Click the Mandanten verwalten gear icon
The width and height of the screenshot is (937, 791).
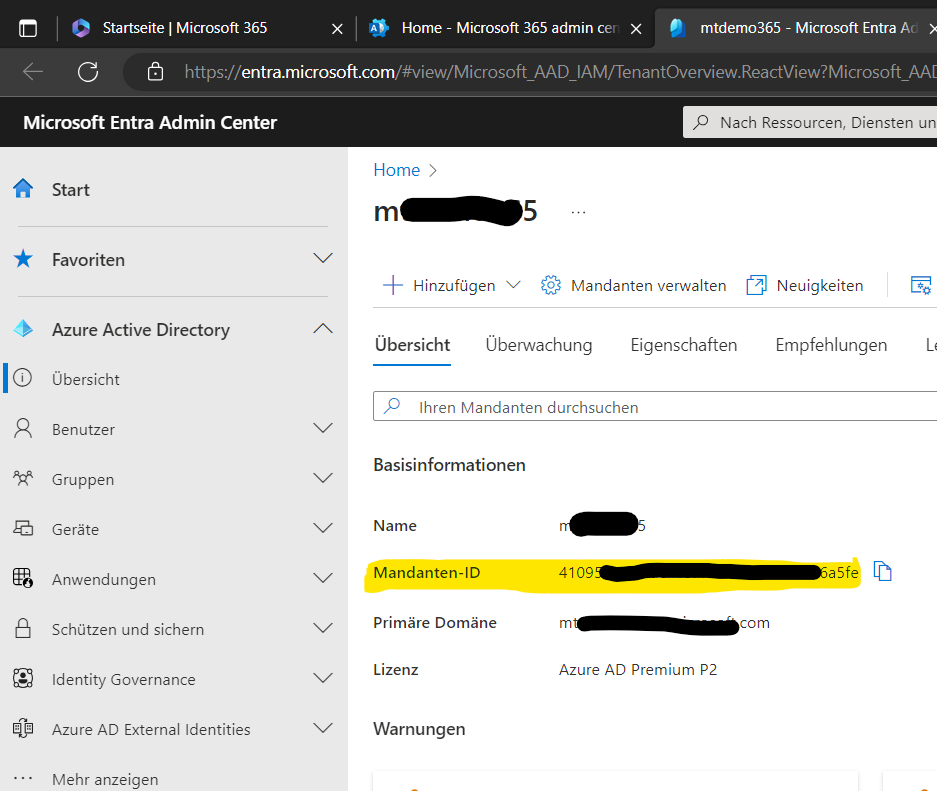pos(550,285)
